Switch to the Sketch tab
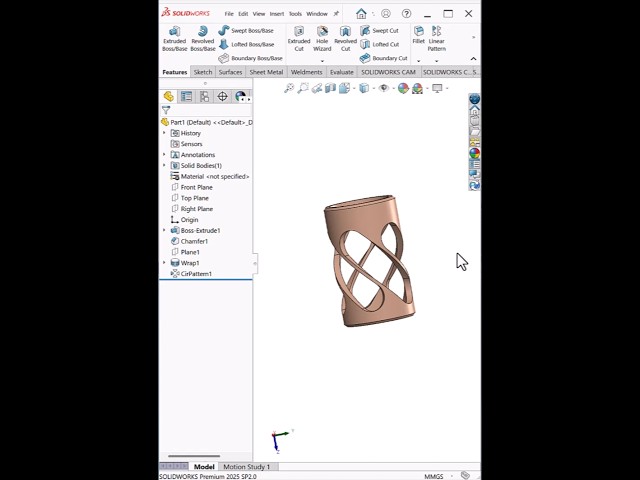Image resolution: width=640 pixels, height=480 pixels. (x=203, y=72)
